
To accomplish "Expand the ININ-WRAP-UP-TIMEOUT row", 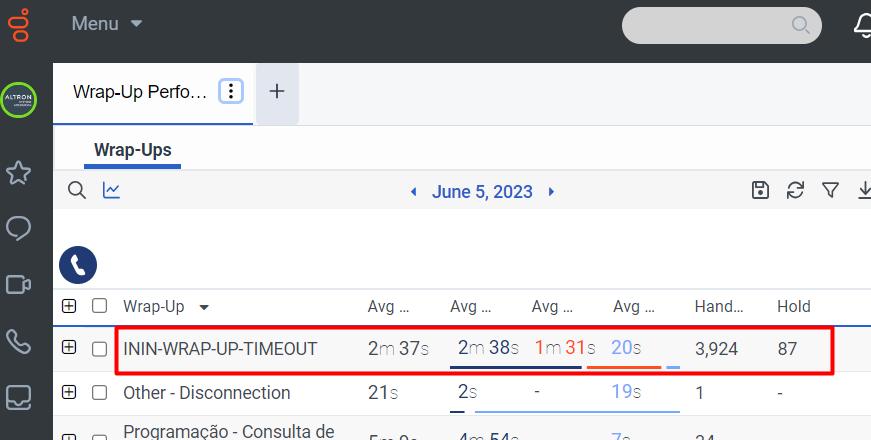I will pos(69,348).
